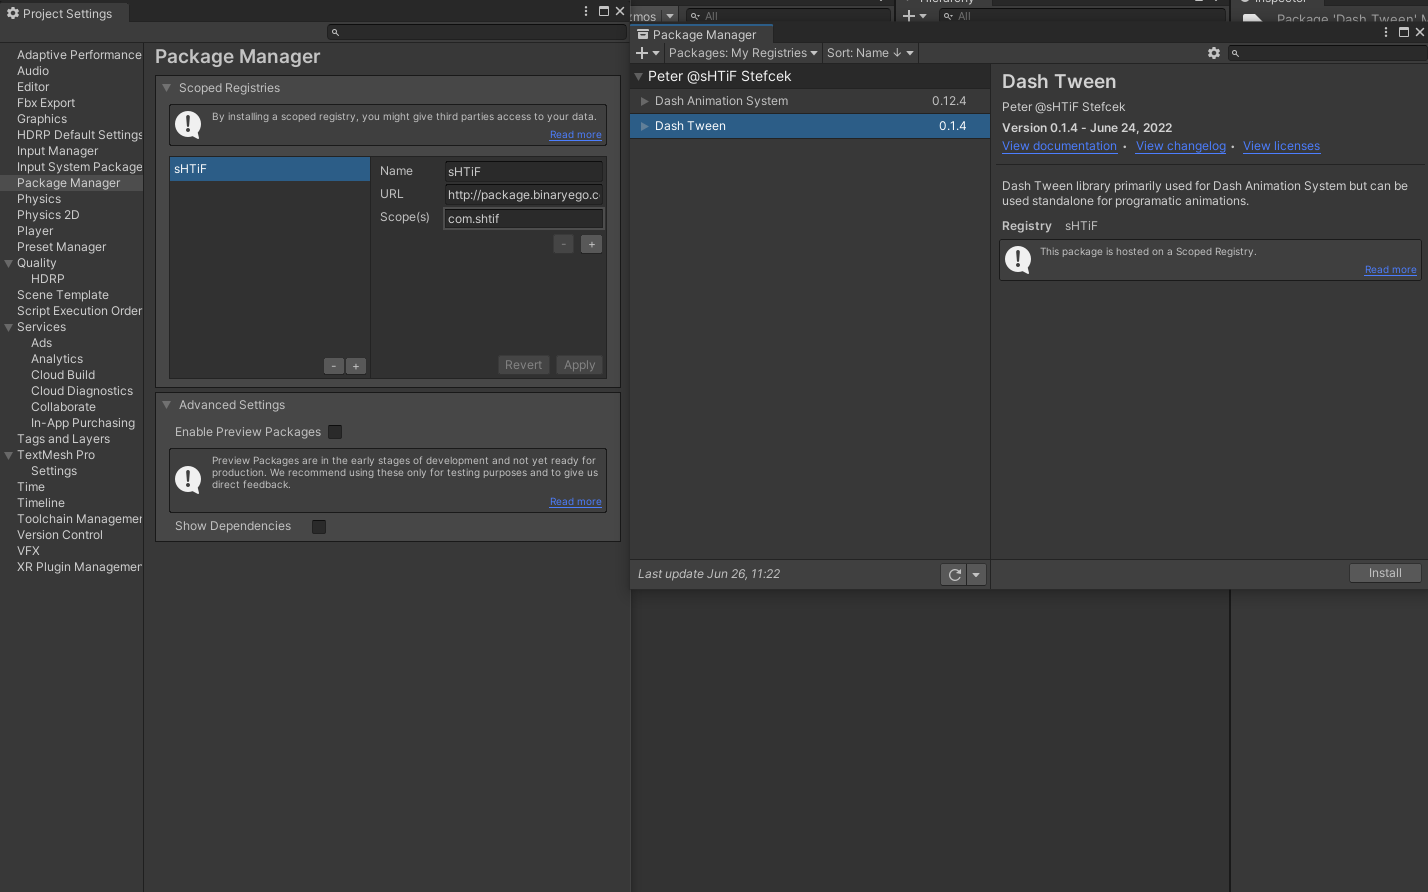Click the add scoped registry plus icon
The height and width of the screenshot is (892, 1428).
click(x=356, y=366)
